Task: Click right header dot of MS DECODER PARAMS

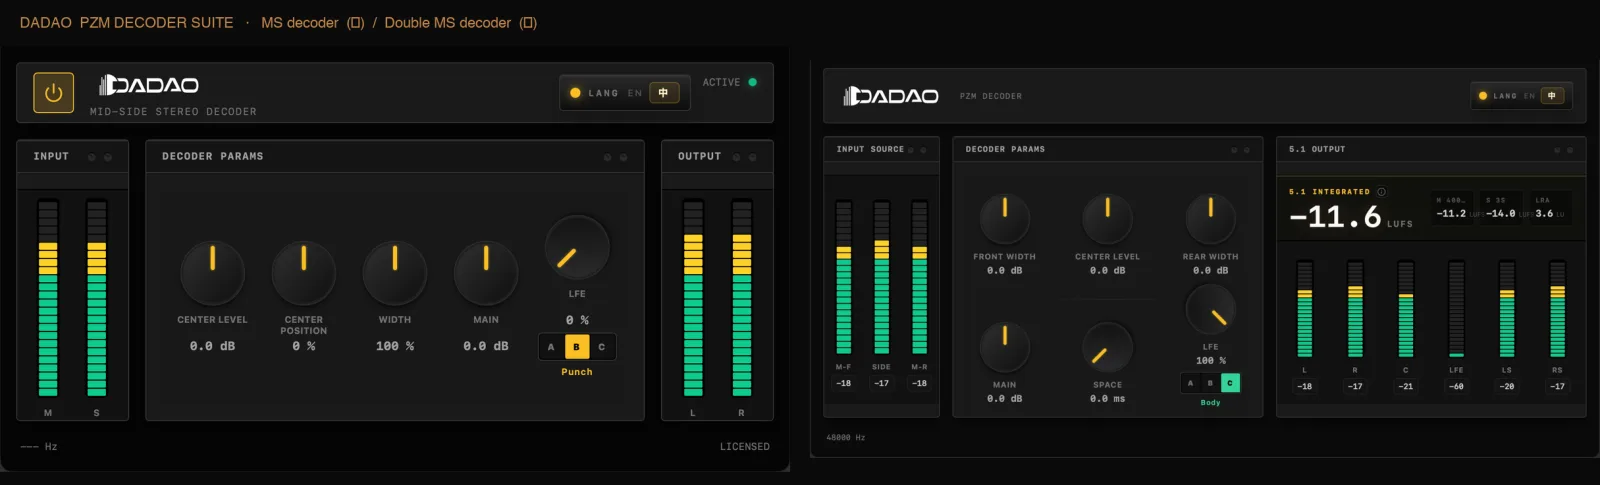Action: (623, 157)
